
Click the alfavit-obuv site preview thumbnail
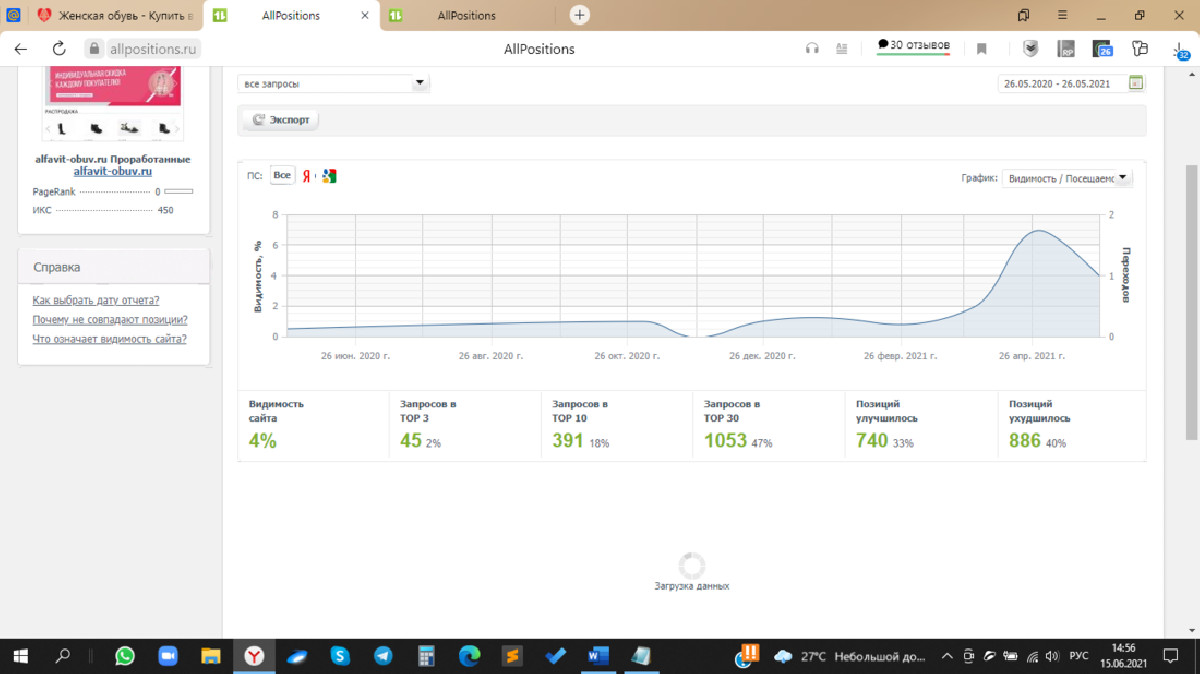(112, 104)
